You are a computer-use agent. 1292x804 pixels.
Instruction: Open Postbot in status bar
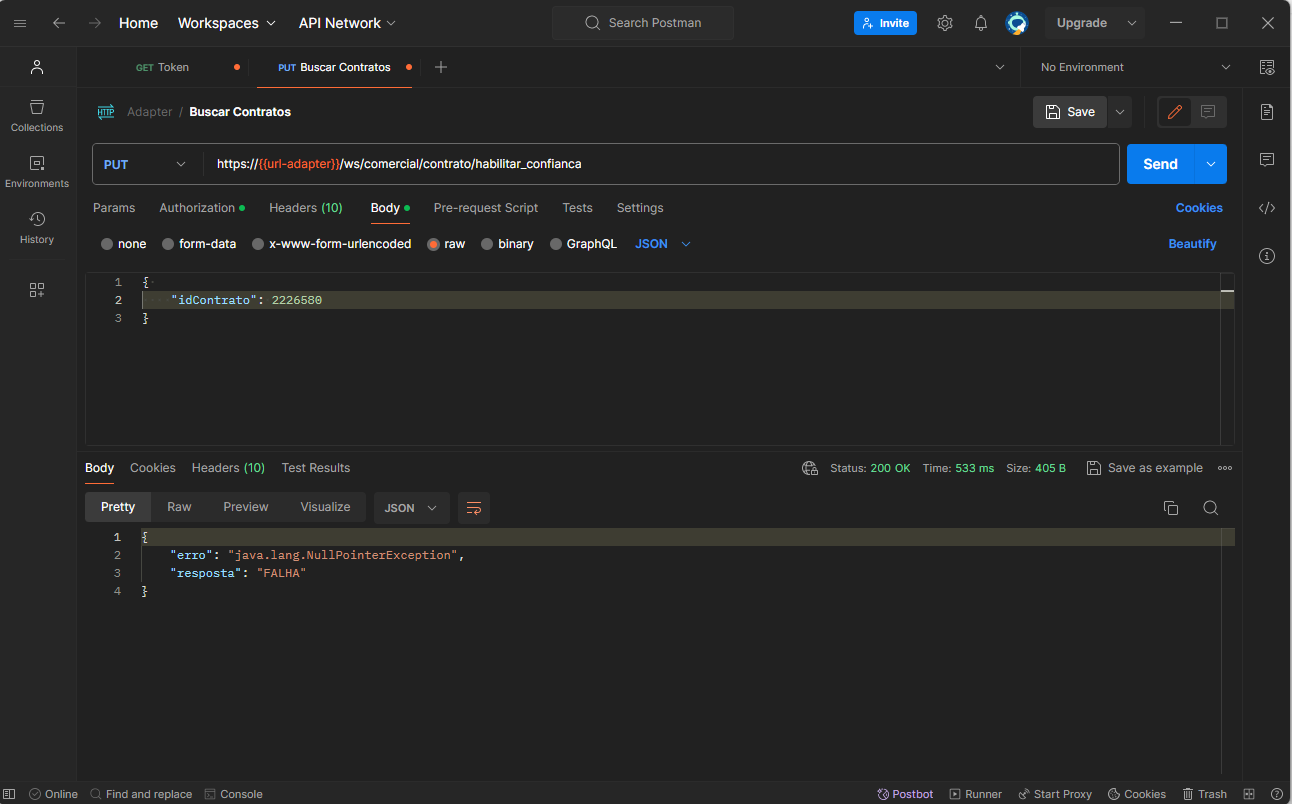(905, 794)
